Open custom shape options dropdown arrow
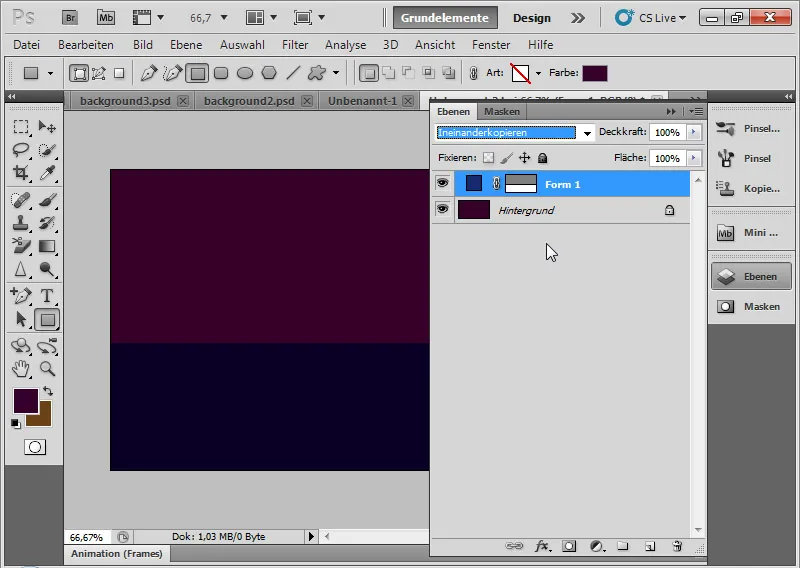The height and width of the screenshot is (568, 800). coord(336,73)
